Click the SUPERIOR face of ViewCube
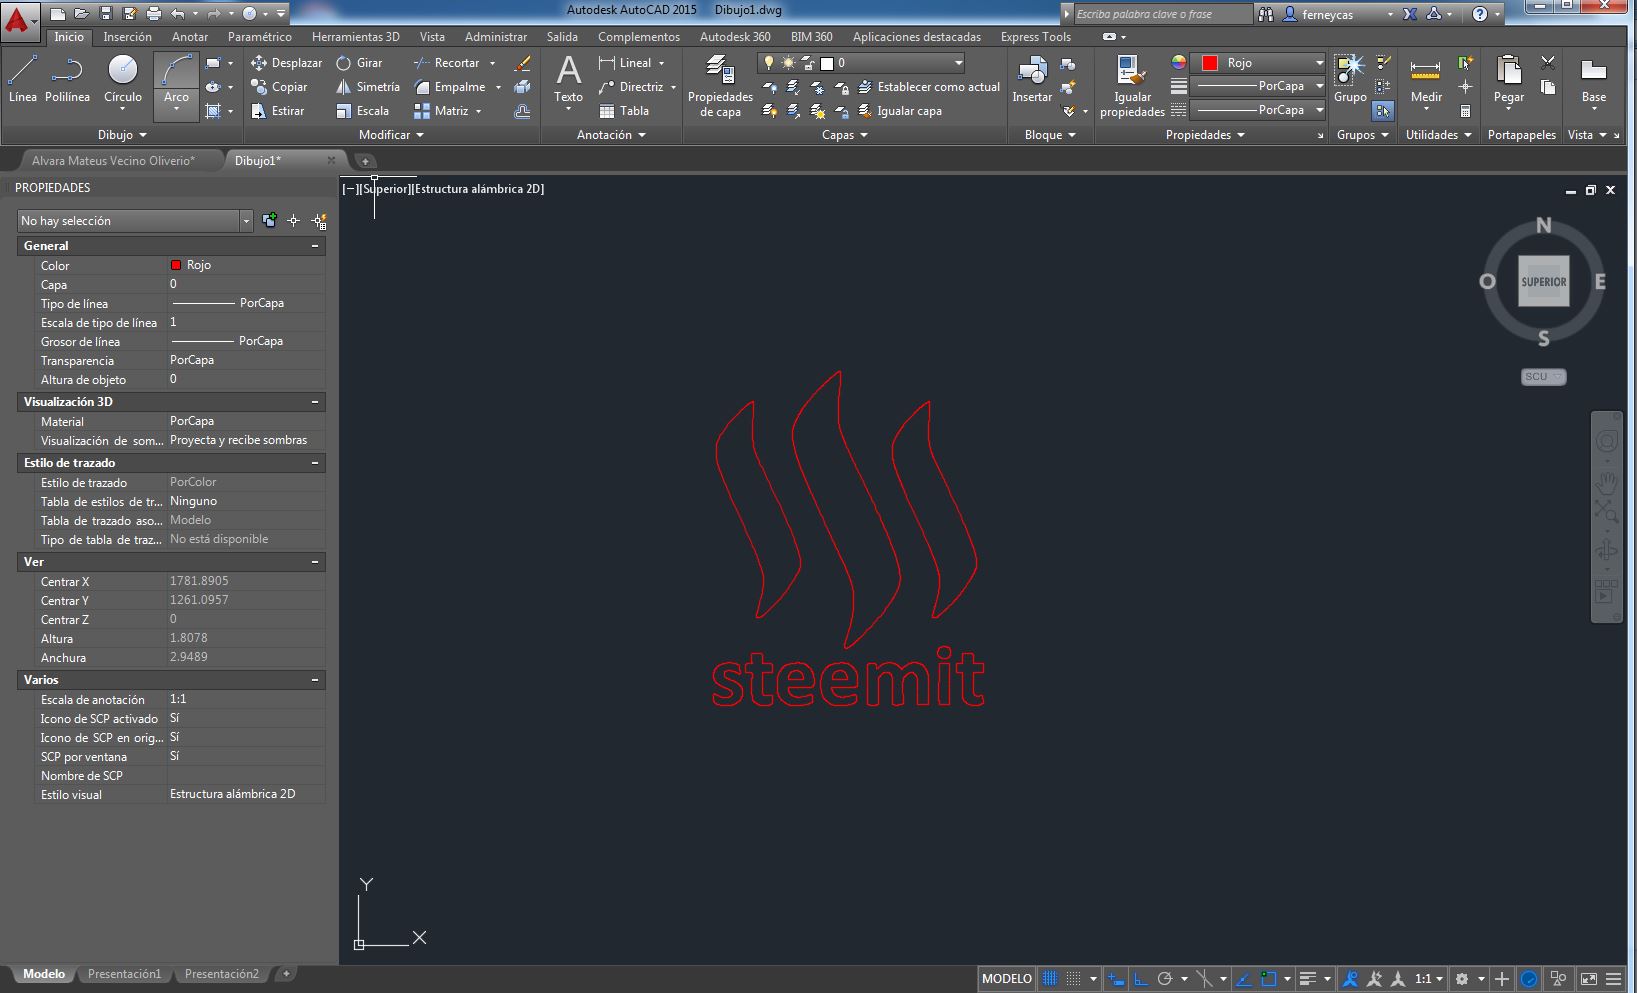 (1543, 282)
